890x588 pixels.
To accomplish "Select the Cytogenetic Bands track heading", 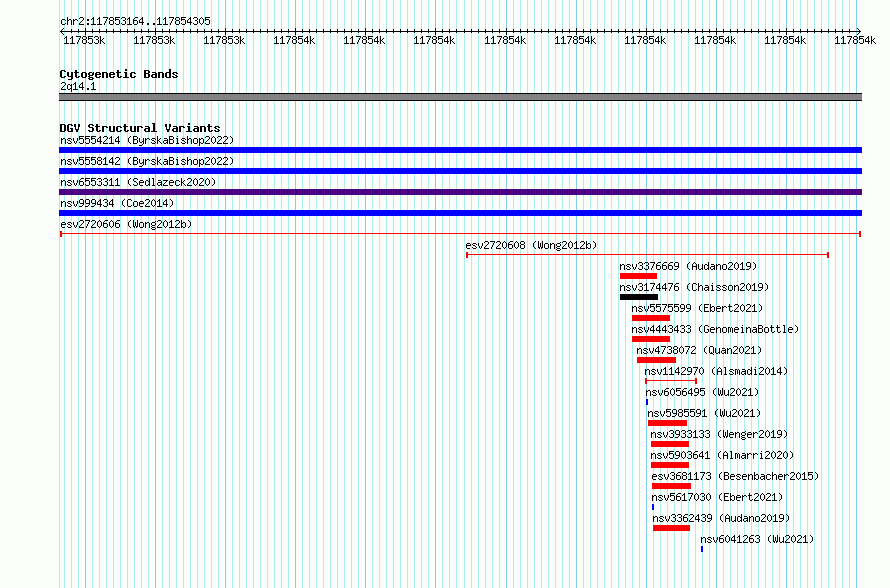I will tap(119, 74).
